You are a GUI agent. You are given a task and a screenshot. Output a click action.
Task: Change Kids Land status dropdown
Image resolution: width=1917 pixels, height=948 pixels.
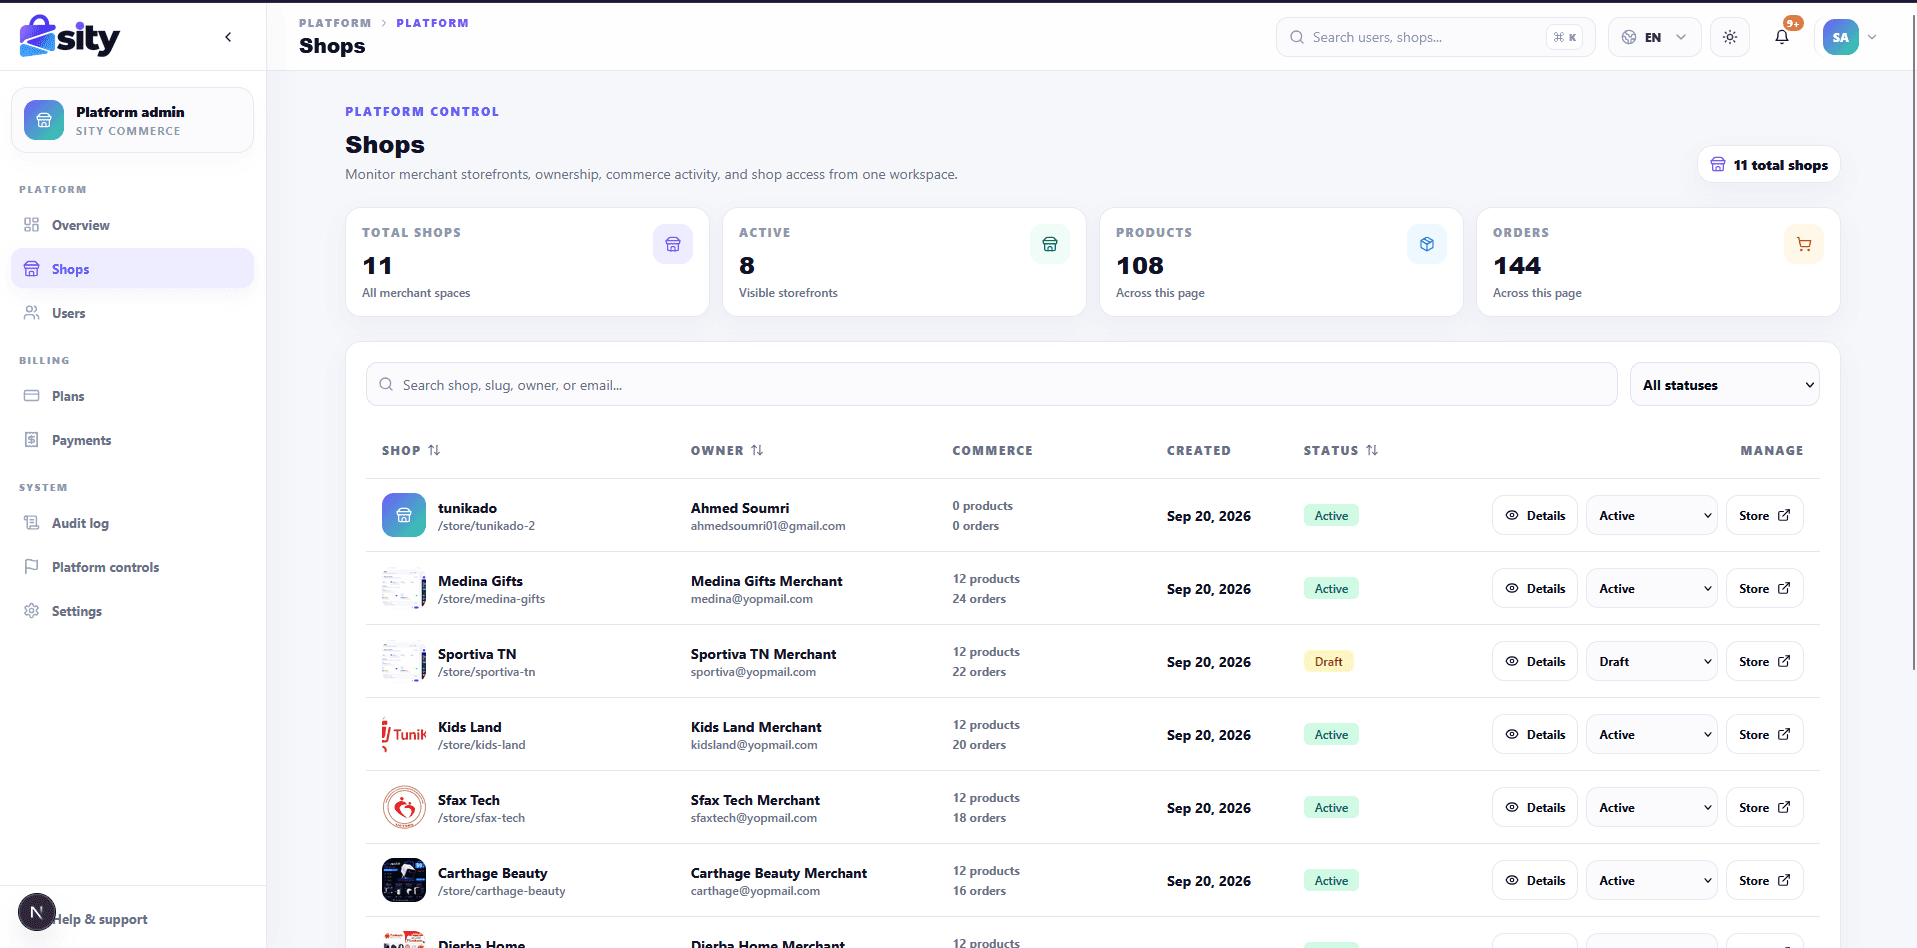click(x=1652, y=734)
